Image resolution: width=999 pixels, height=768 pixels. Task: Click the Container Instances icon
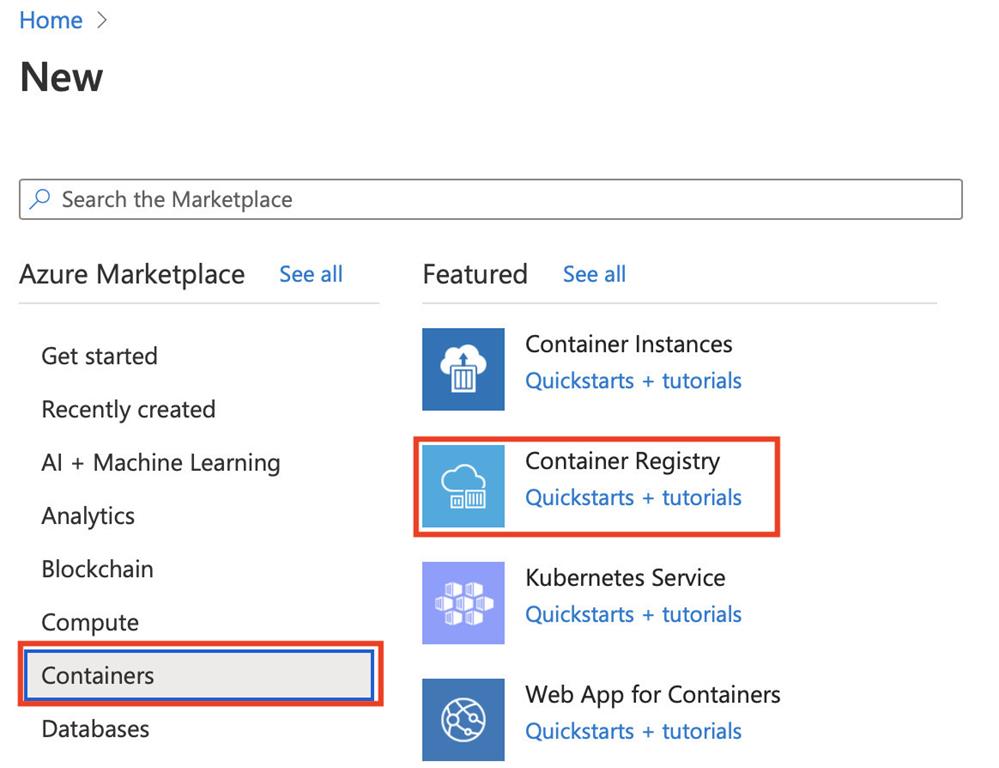463,369
